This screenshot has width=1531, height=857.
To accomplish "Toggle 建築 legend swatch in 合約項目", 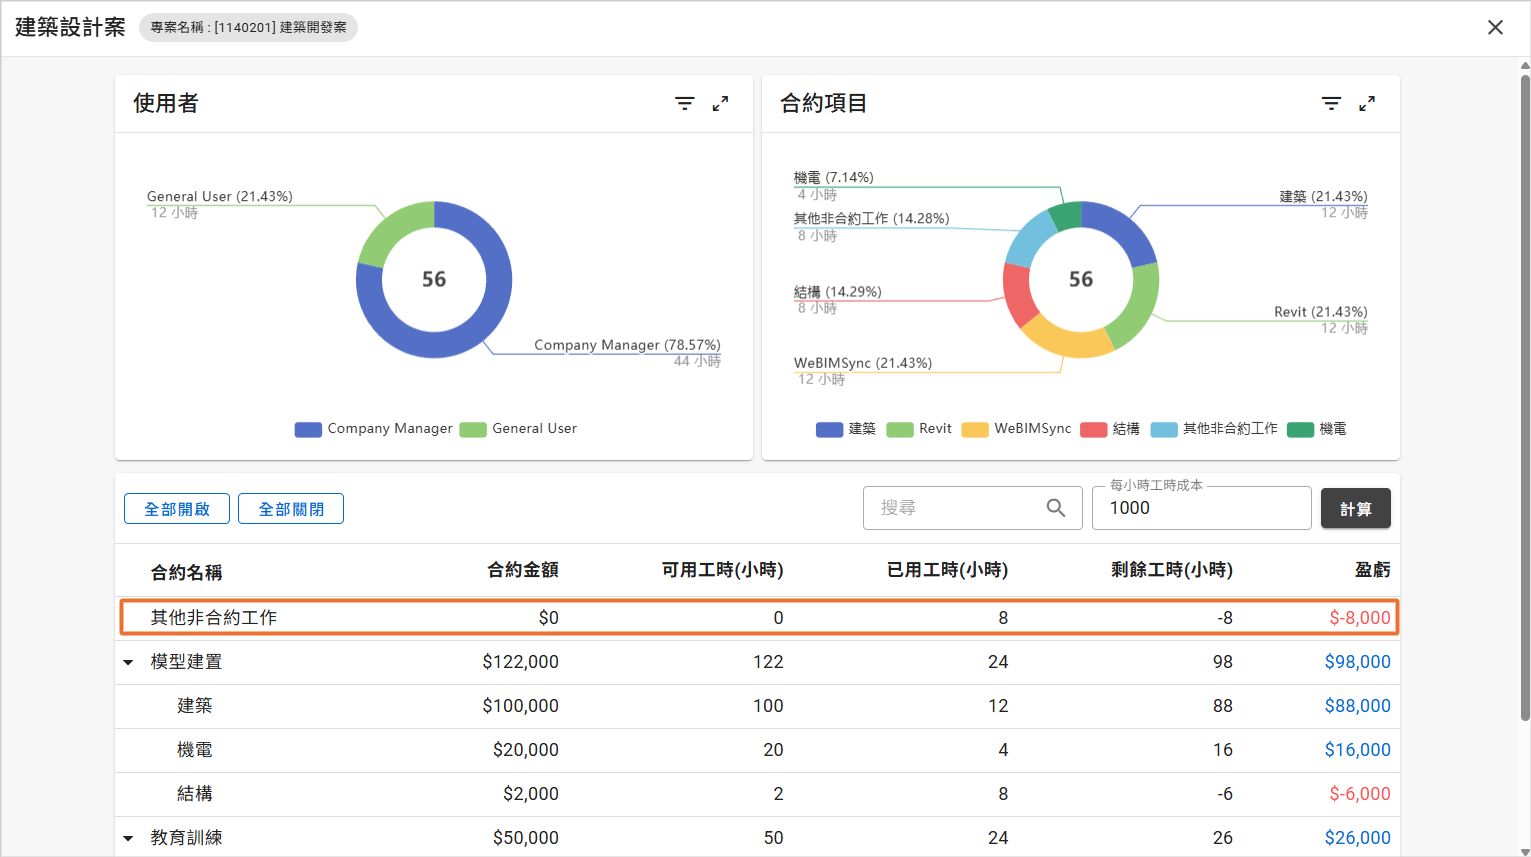I will tap(829, 429).
